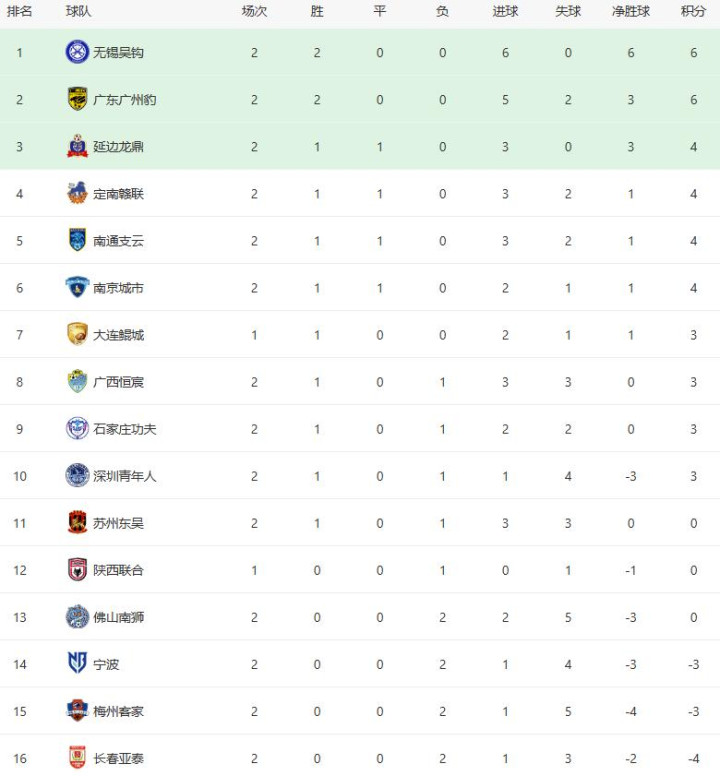720x776 pixels.
Task: Select the 梅州客家 team name
Action: pos(118,711)
